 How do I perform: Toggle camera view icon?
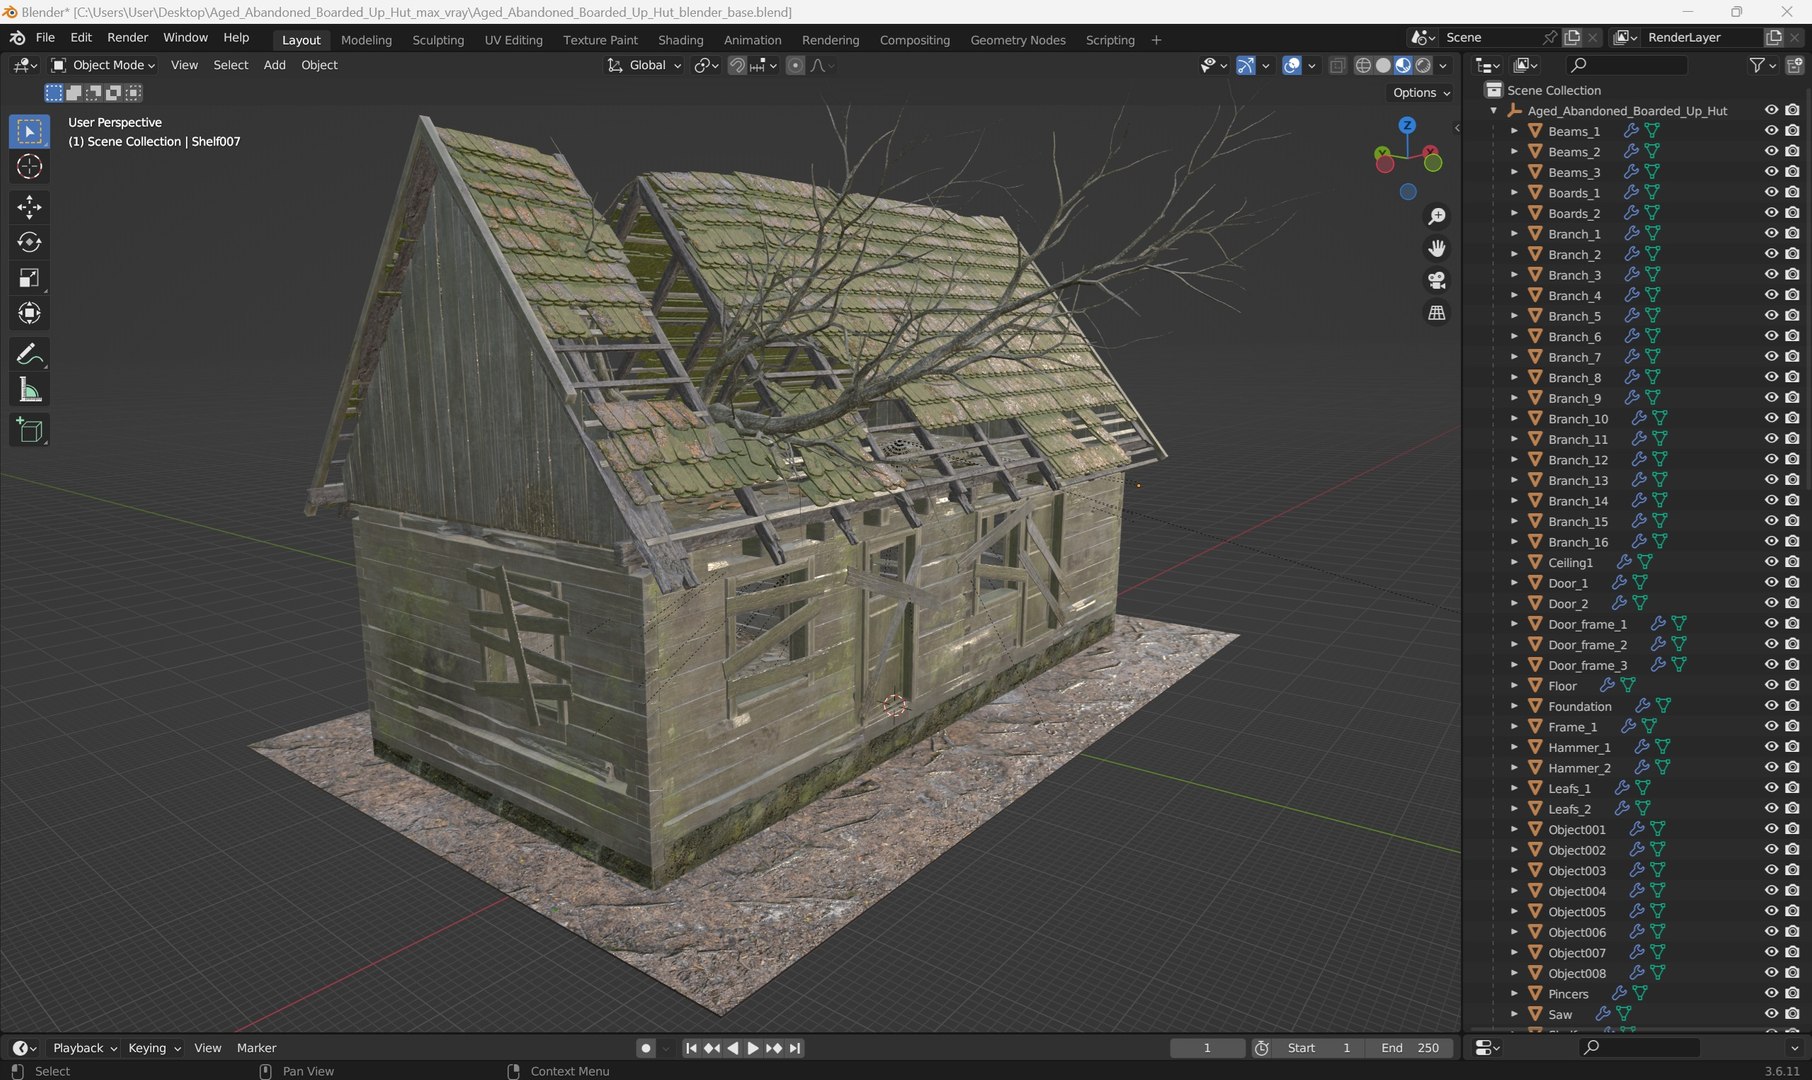click(x=1437, y=280)
